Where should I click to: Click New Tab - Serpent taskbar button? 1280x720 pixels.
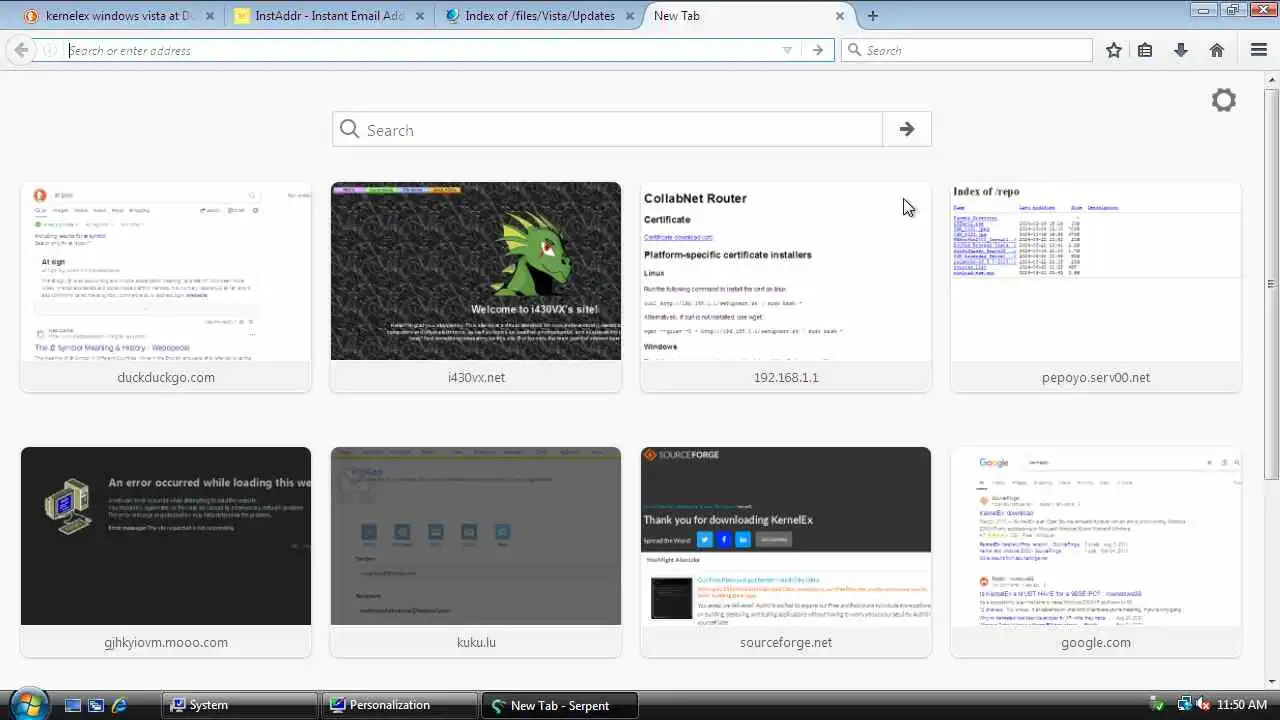(559, 705)
